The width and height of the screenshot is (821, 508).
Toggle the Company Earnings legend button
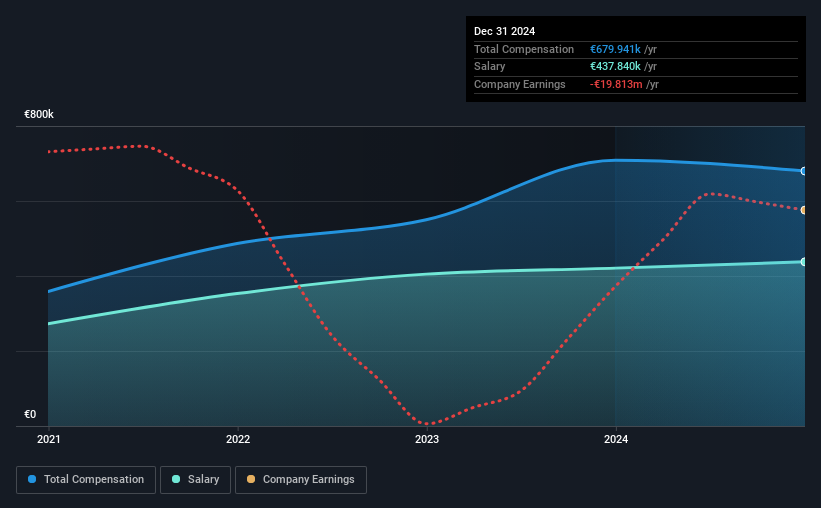[x=301, y=480]
